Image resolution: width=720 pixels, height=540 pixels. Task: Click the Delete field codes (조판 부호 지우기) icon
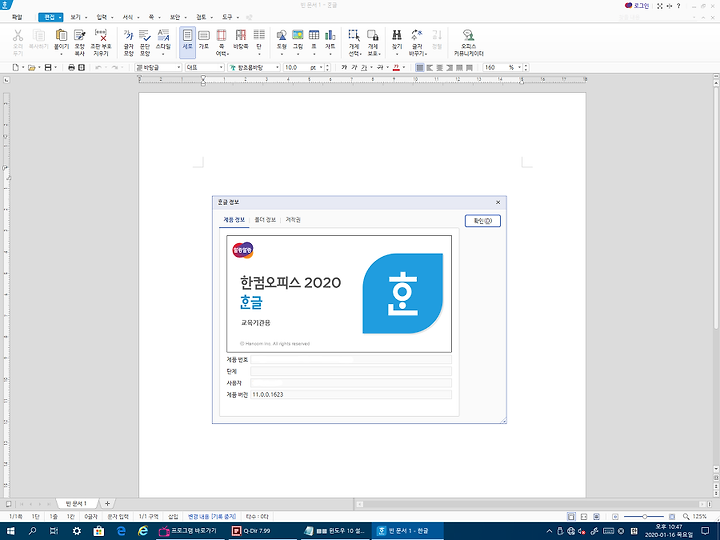click(101, 36)
